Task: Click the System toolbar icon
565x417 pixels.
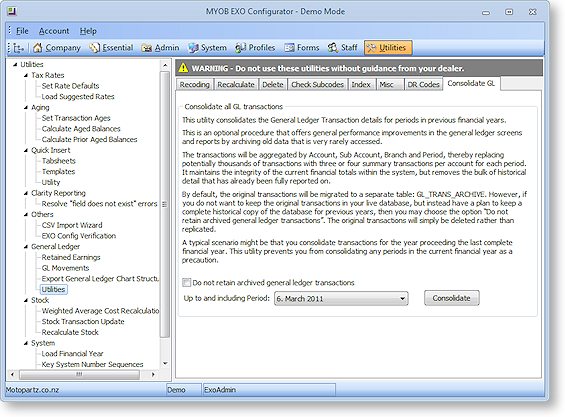Action: coord(193,48)
